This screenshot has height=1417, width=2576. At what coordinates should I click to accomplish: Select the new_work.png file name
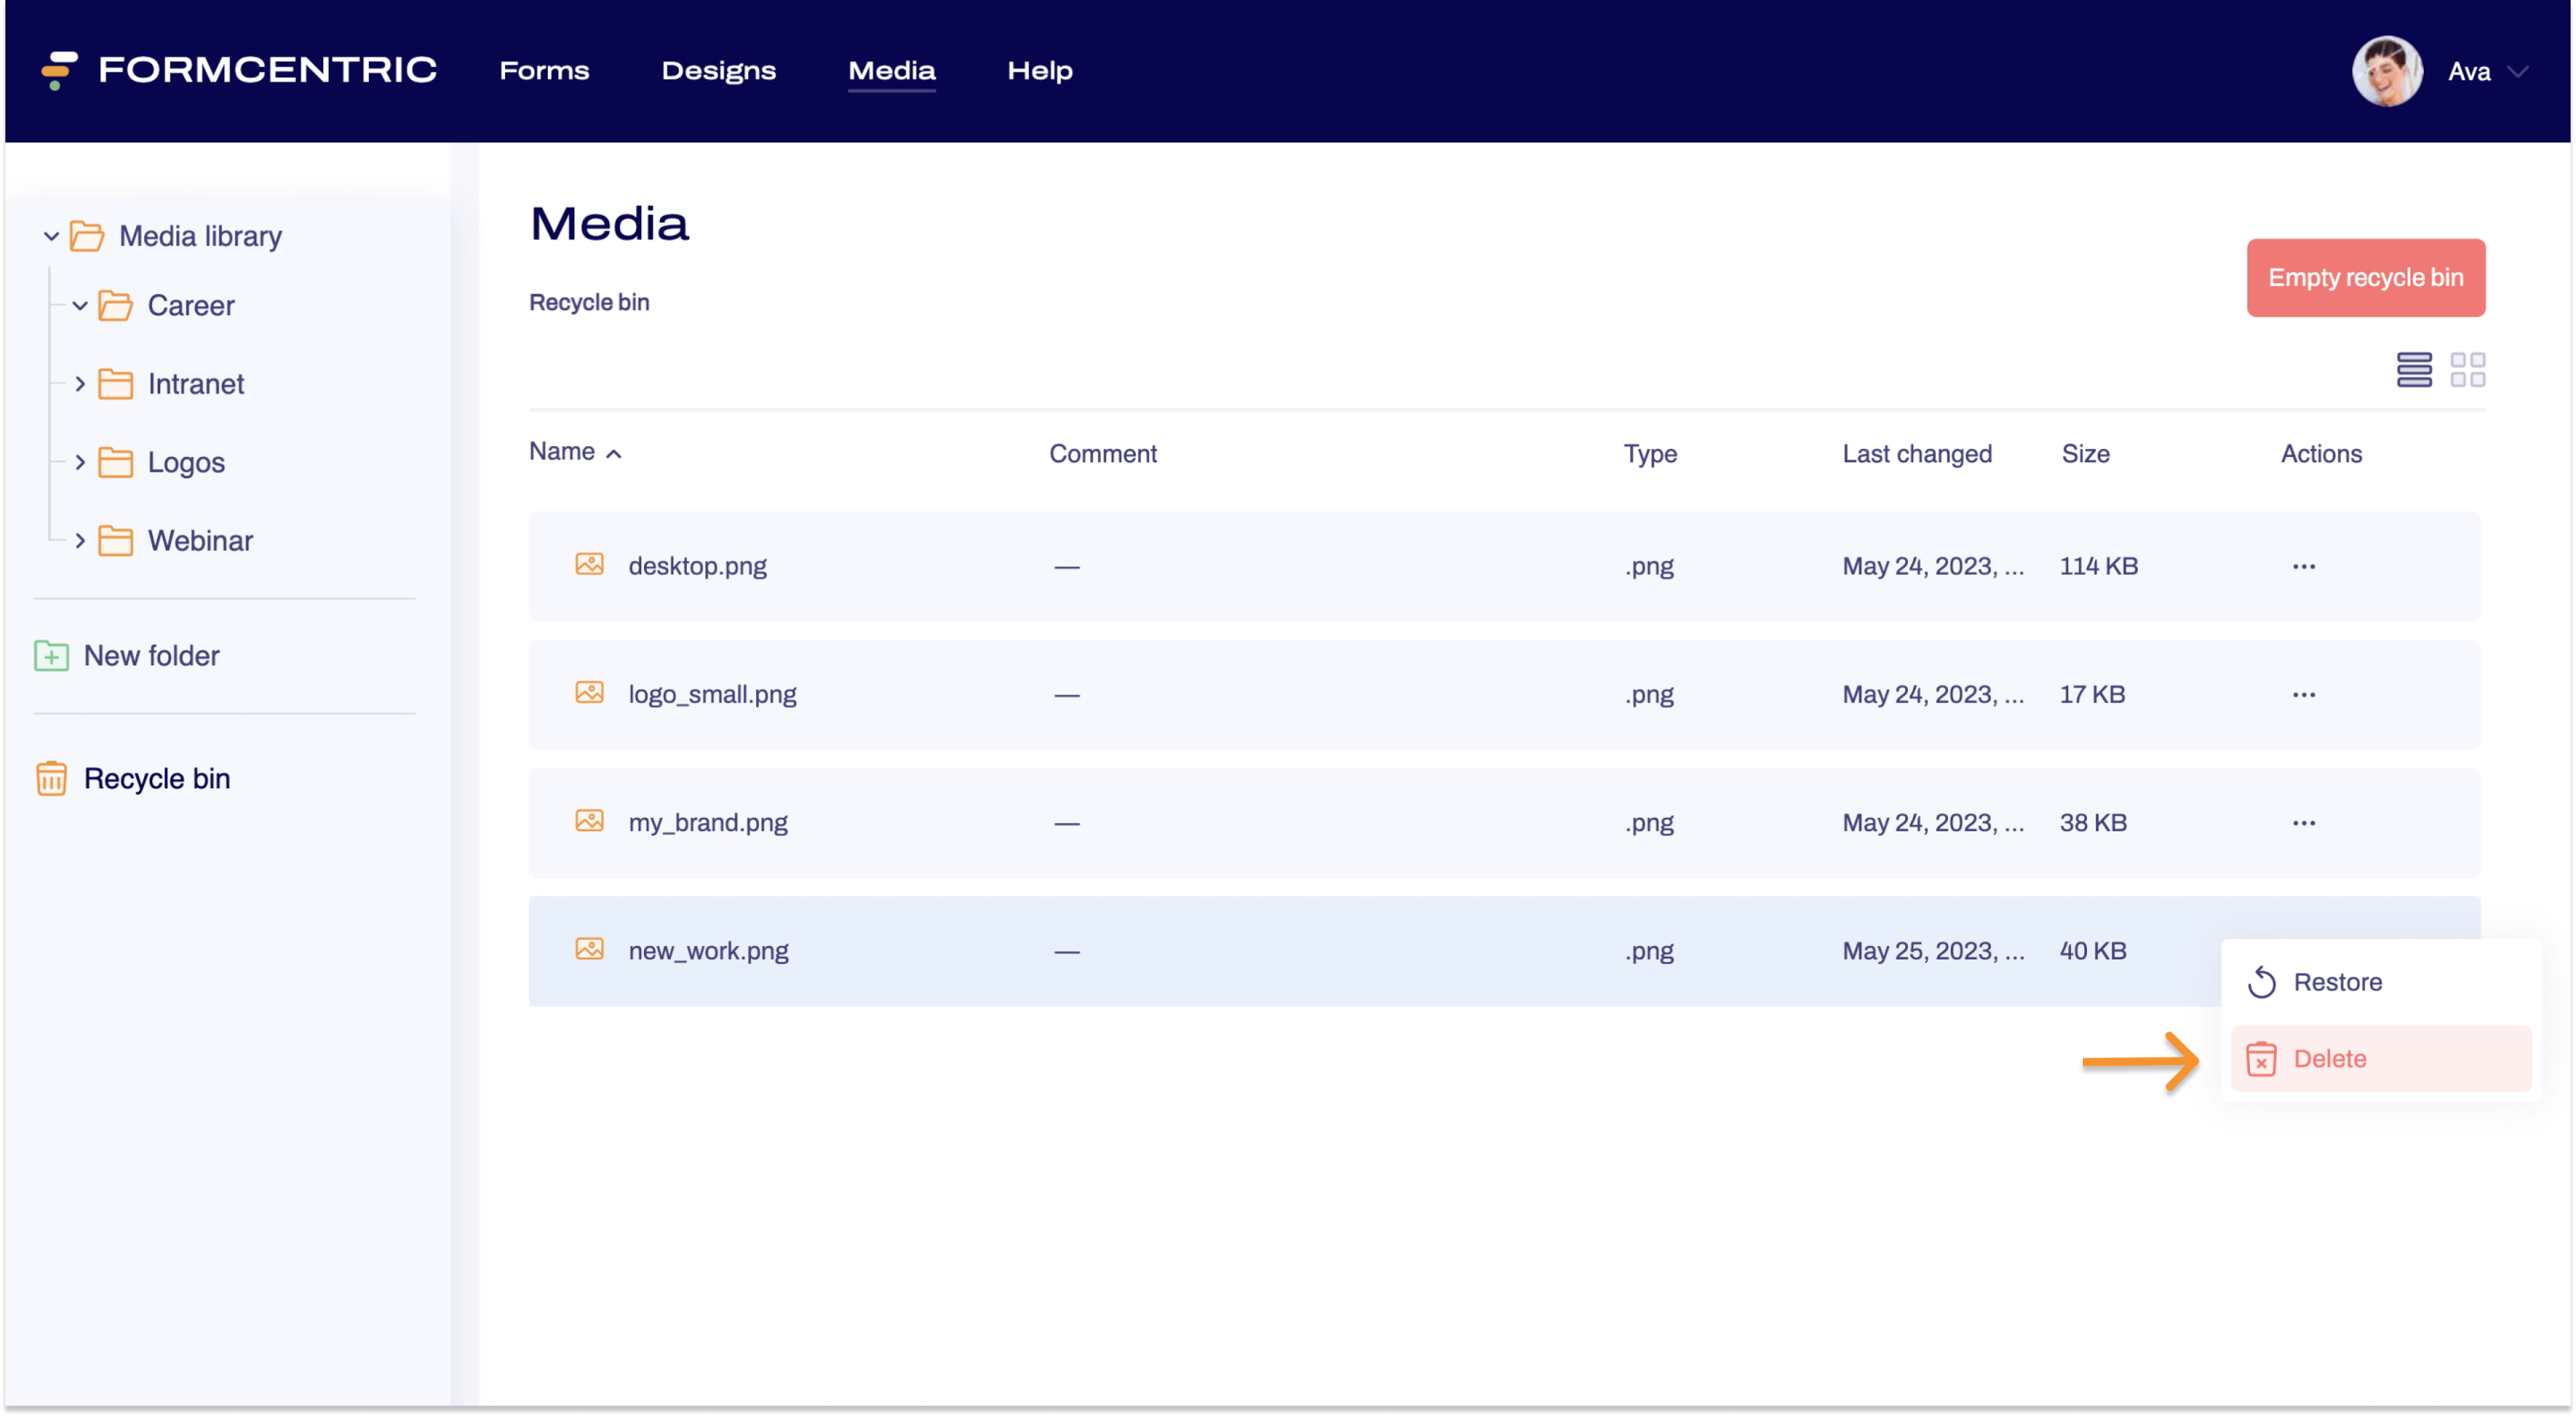[708, 951]
